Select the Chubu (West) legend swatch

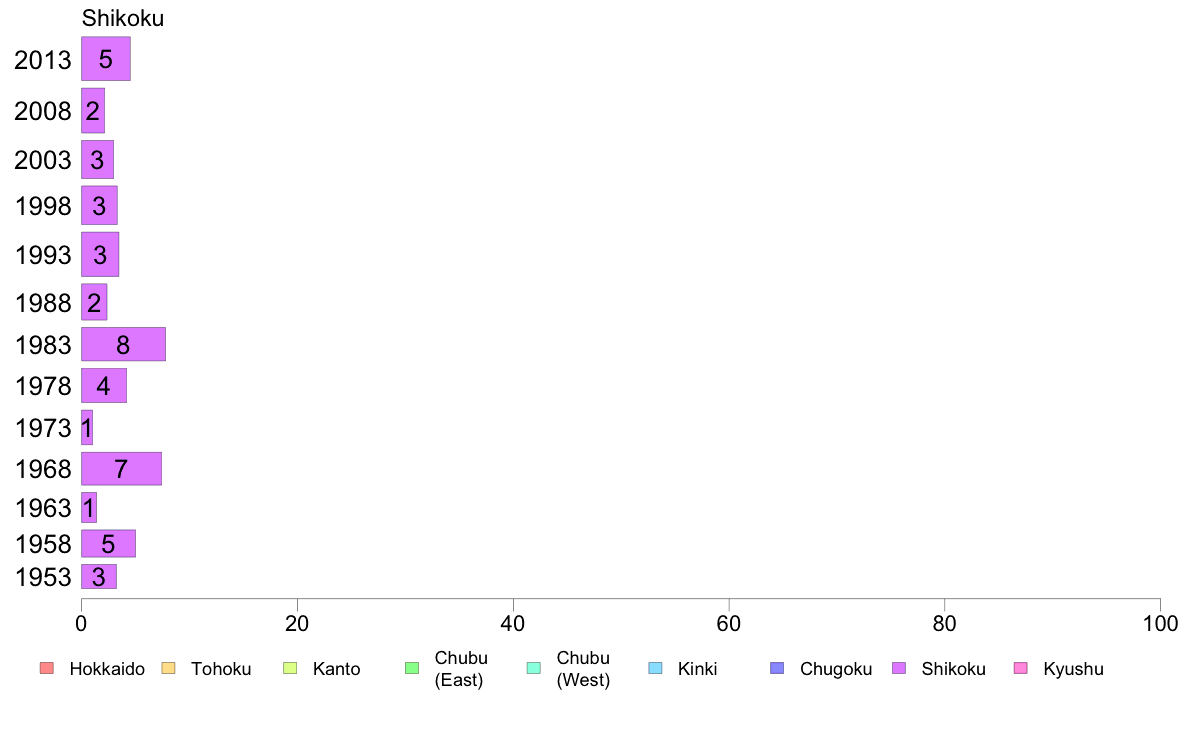tap(533, 668)
